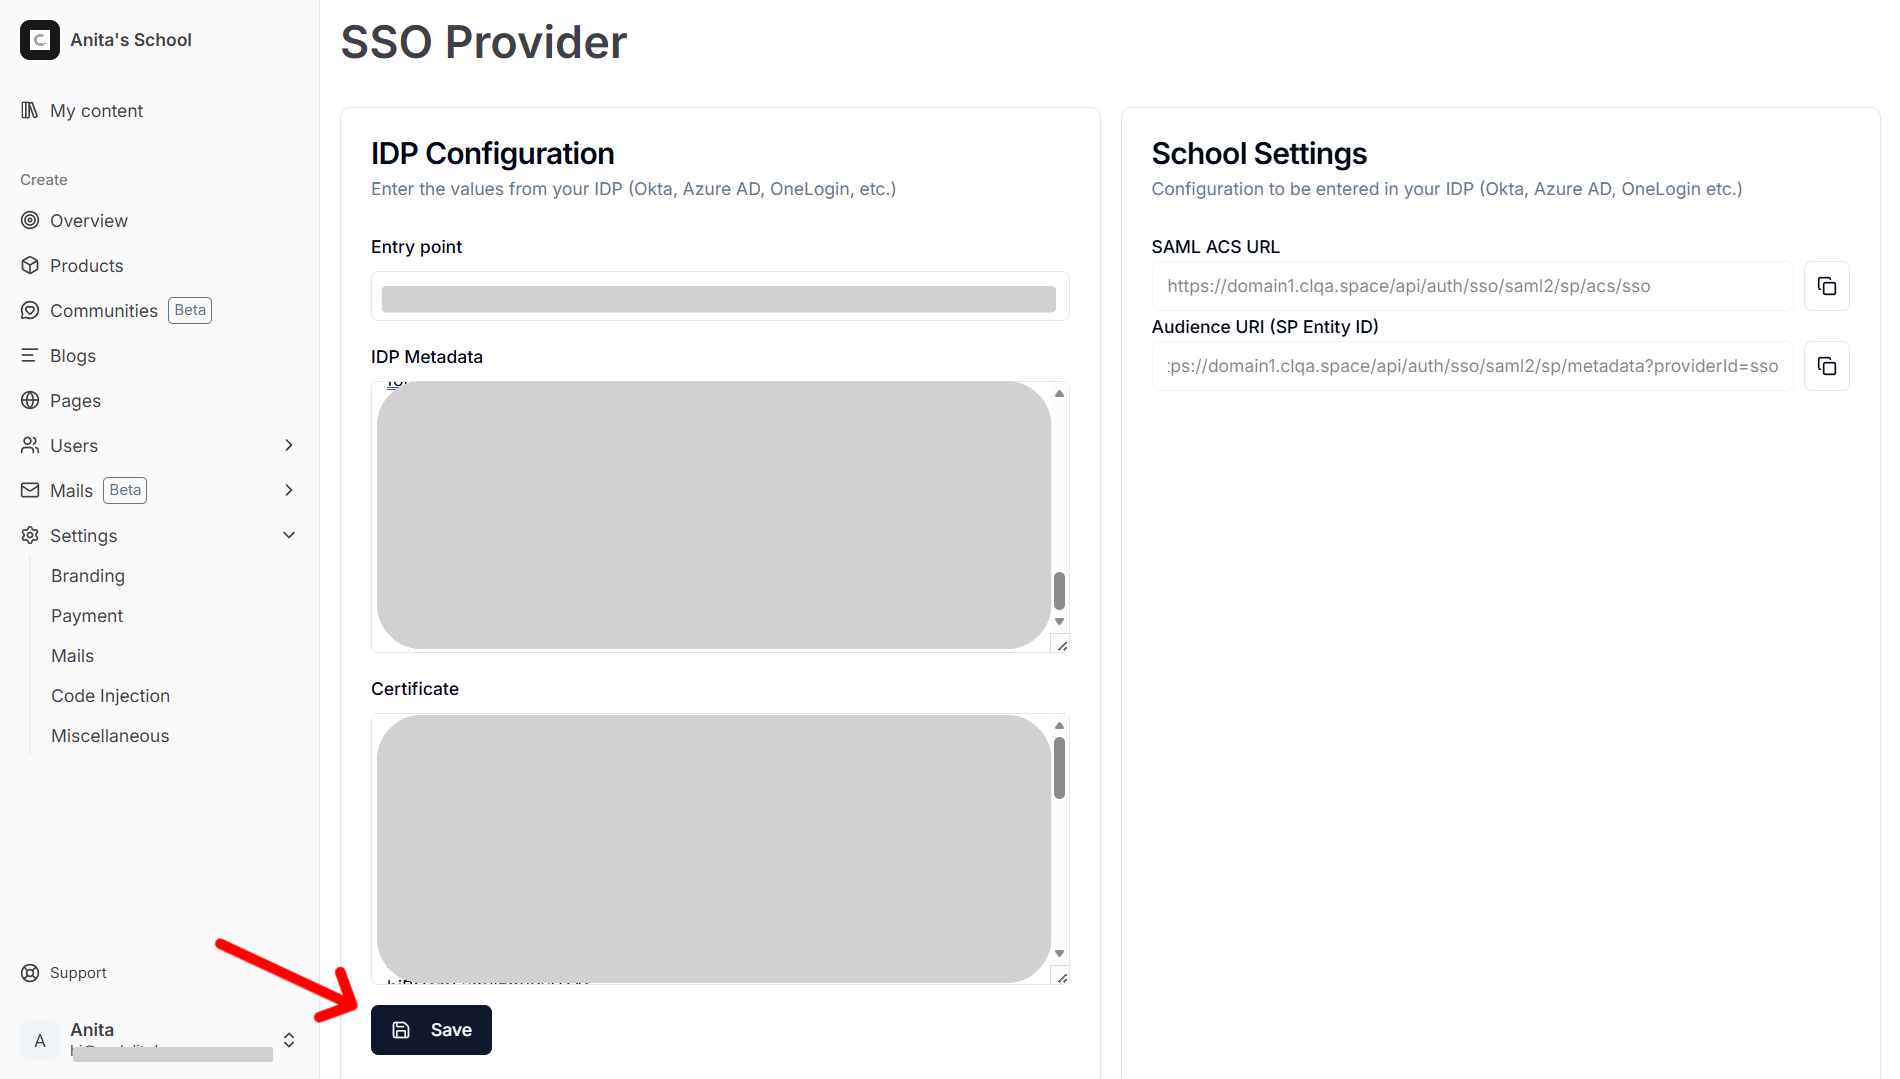The image size is (1900, 1079).
Task: Click Anita's School logo
Action: coord(40,40)
